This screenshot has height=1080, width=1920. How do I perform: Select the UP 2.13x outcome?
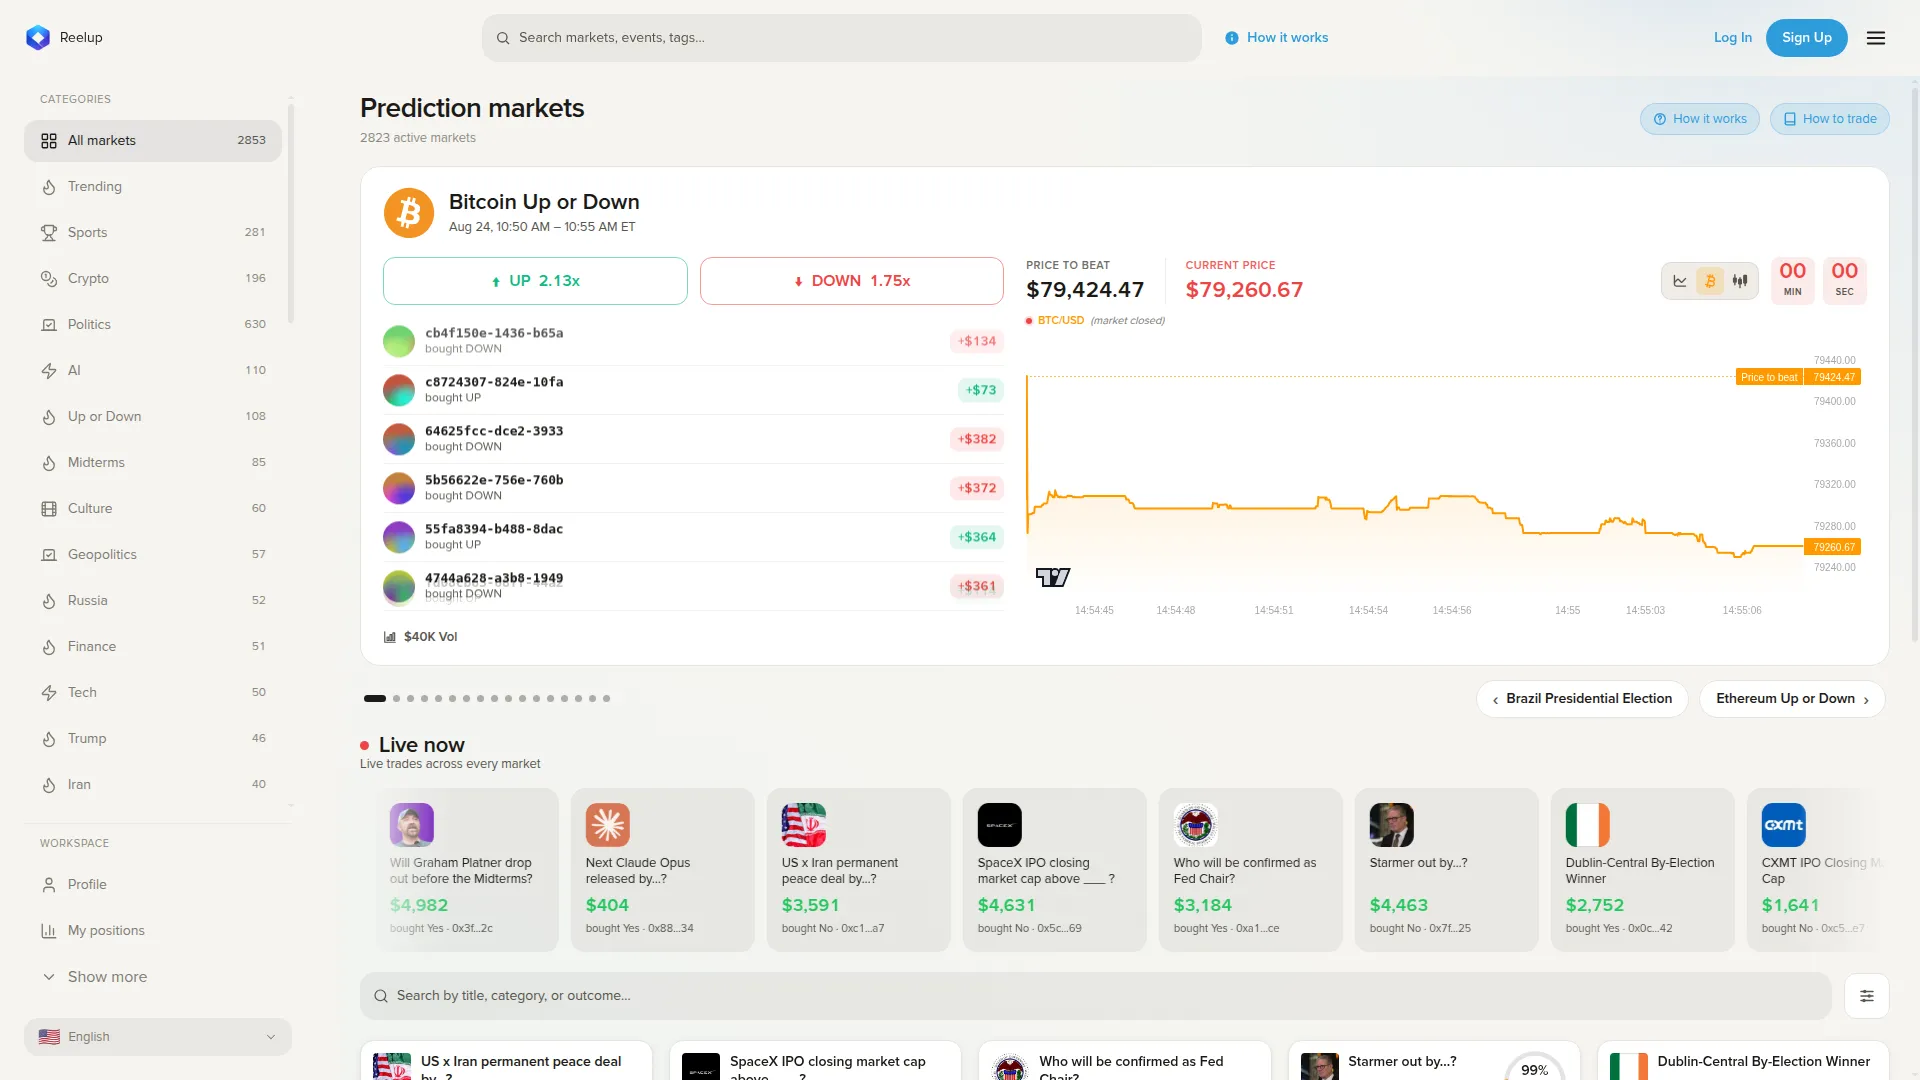pos(535,281)
